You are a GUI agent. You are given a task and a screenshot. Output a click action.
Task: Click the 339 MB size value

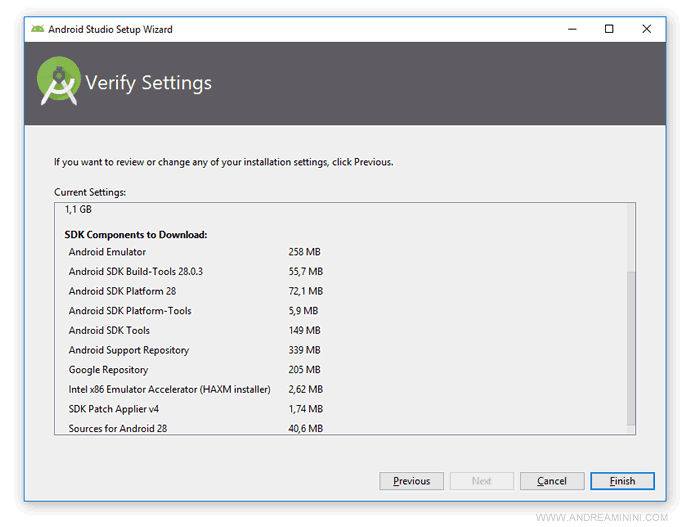[304, 350]
